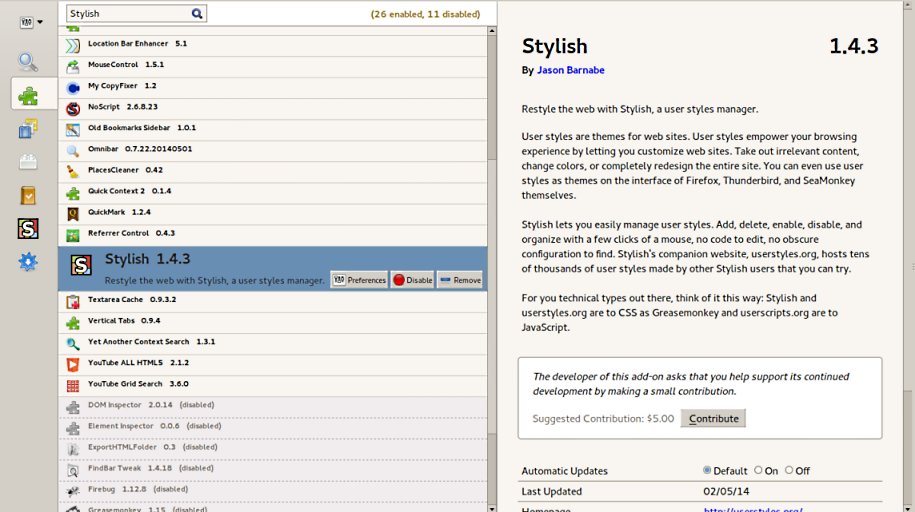Image resolution: width=915 pixels, height=512 pixels.
Task: Select the disabled FindBar Tweak row
Action: tap(273, 469)
